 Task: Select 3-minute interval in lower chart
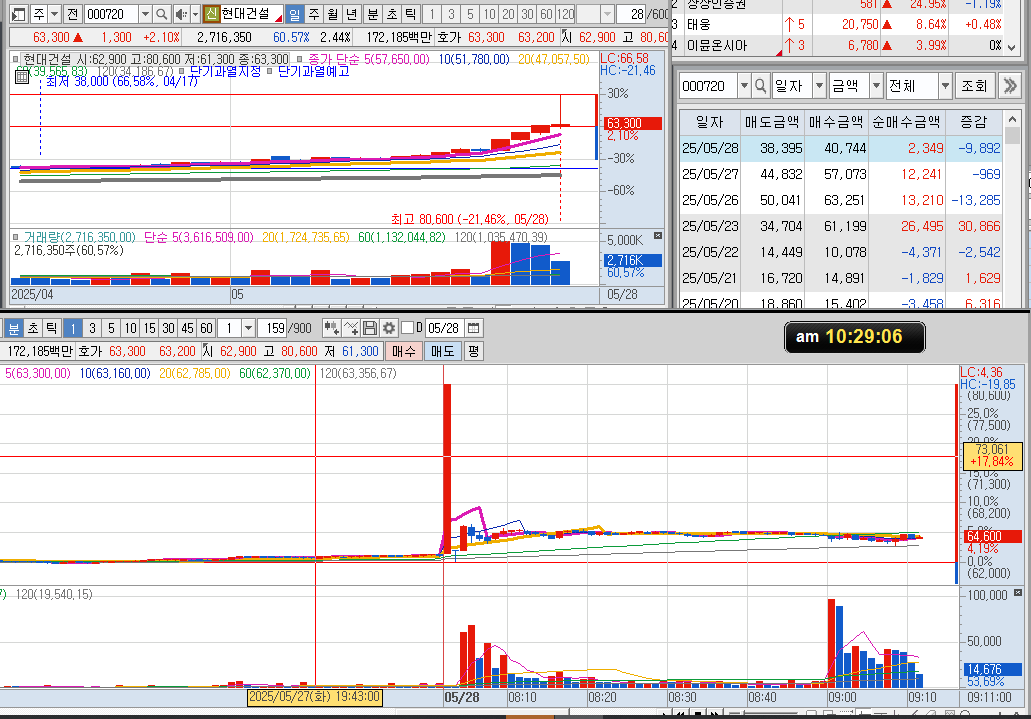(92, 328)
